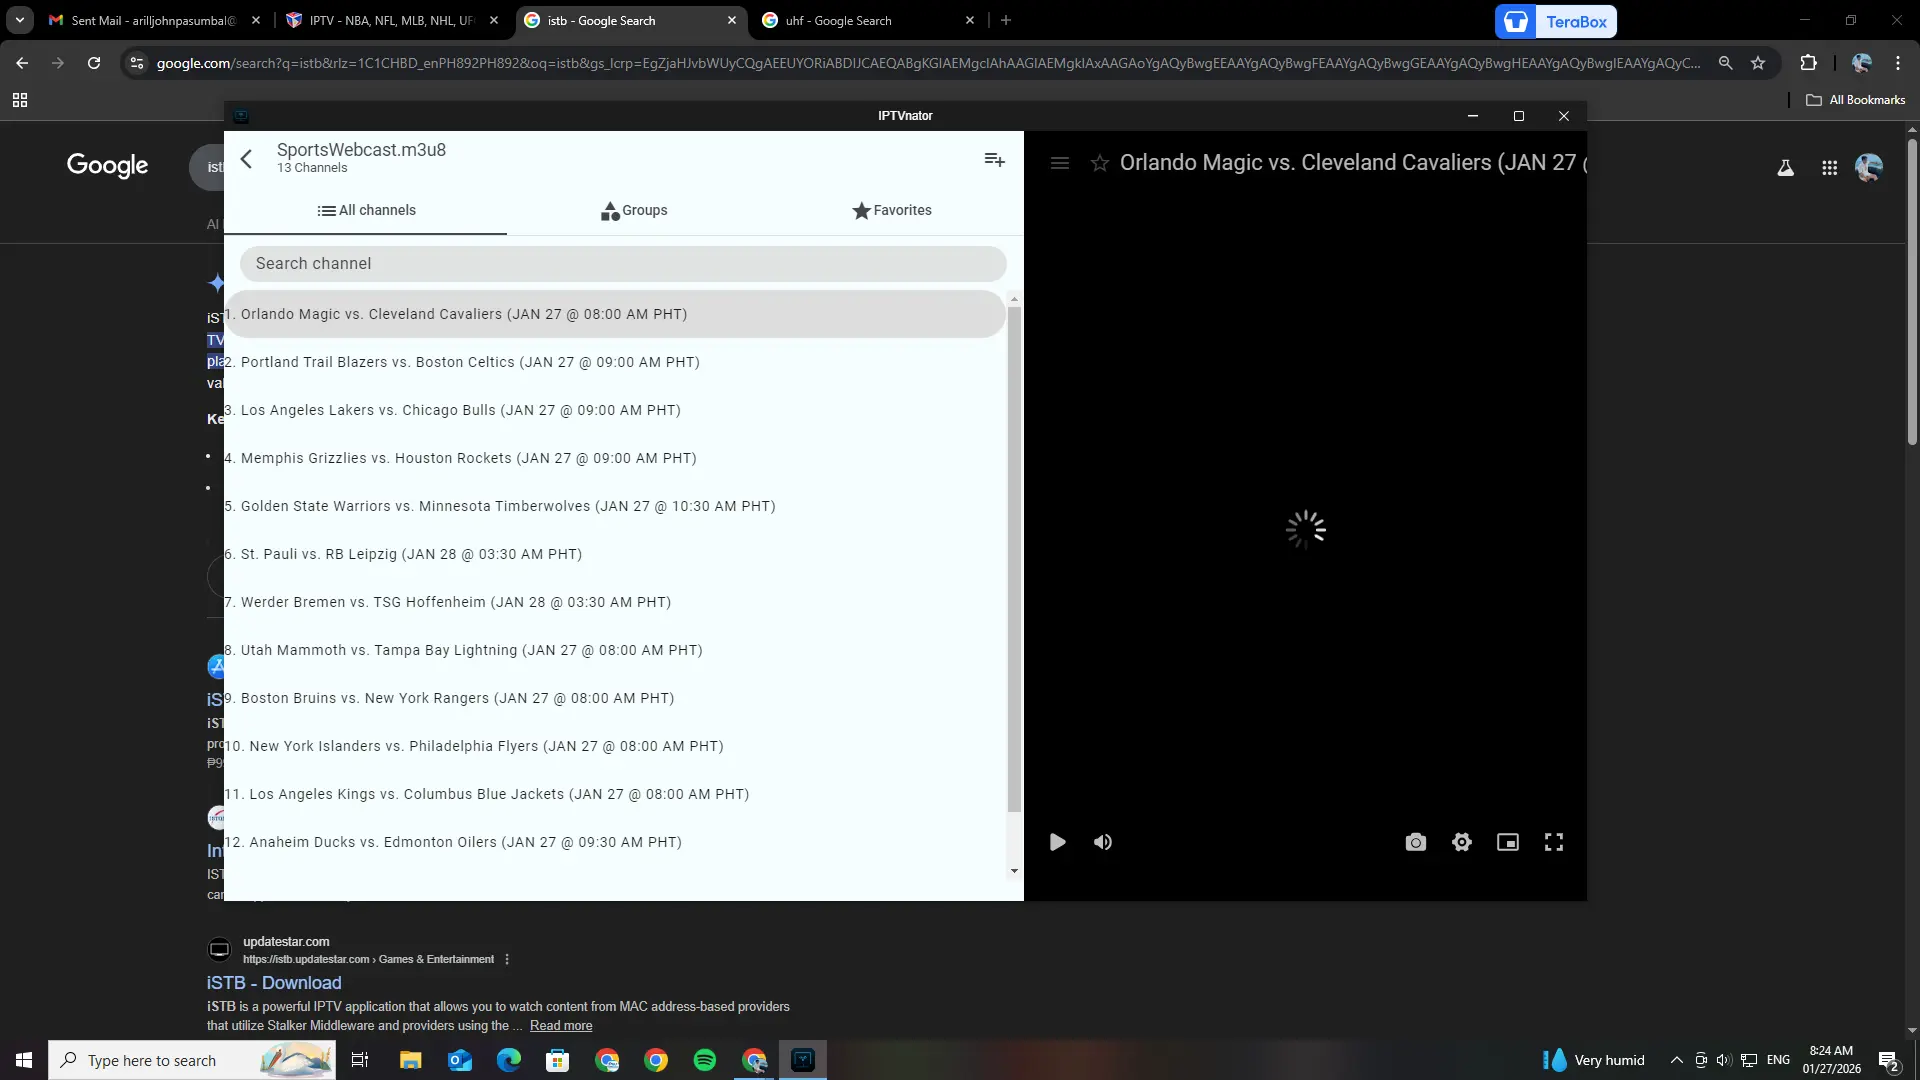
Task: Select Anaheim Ducks vs. Edmonton Oilers channel
Action: 614,842
